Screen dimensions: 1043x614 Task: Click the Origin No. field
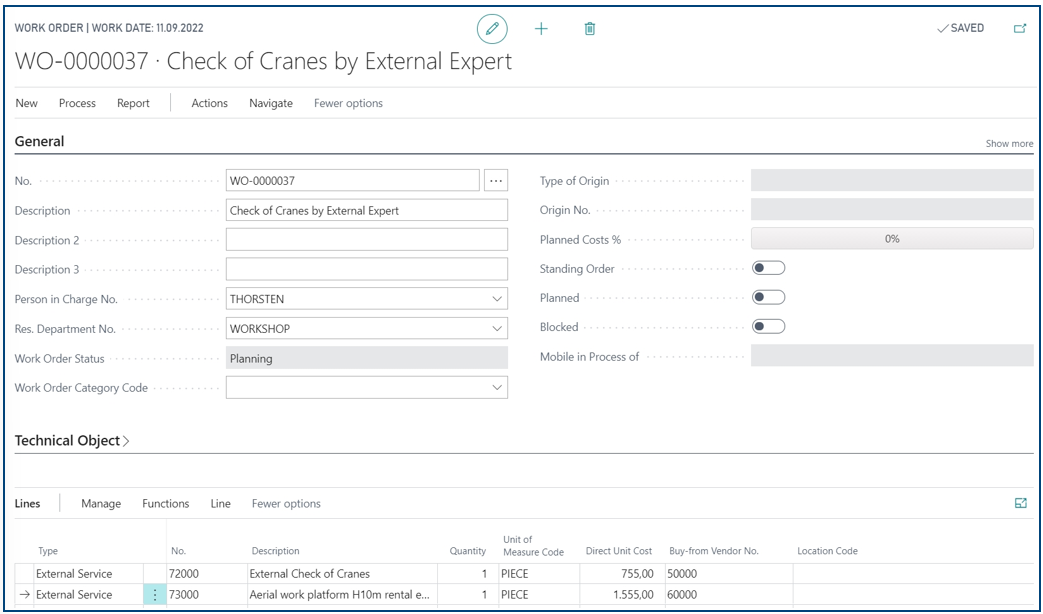[x=892, y=210]
